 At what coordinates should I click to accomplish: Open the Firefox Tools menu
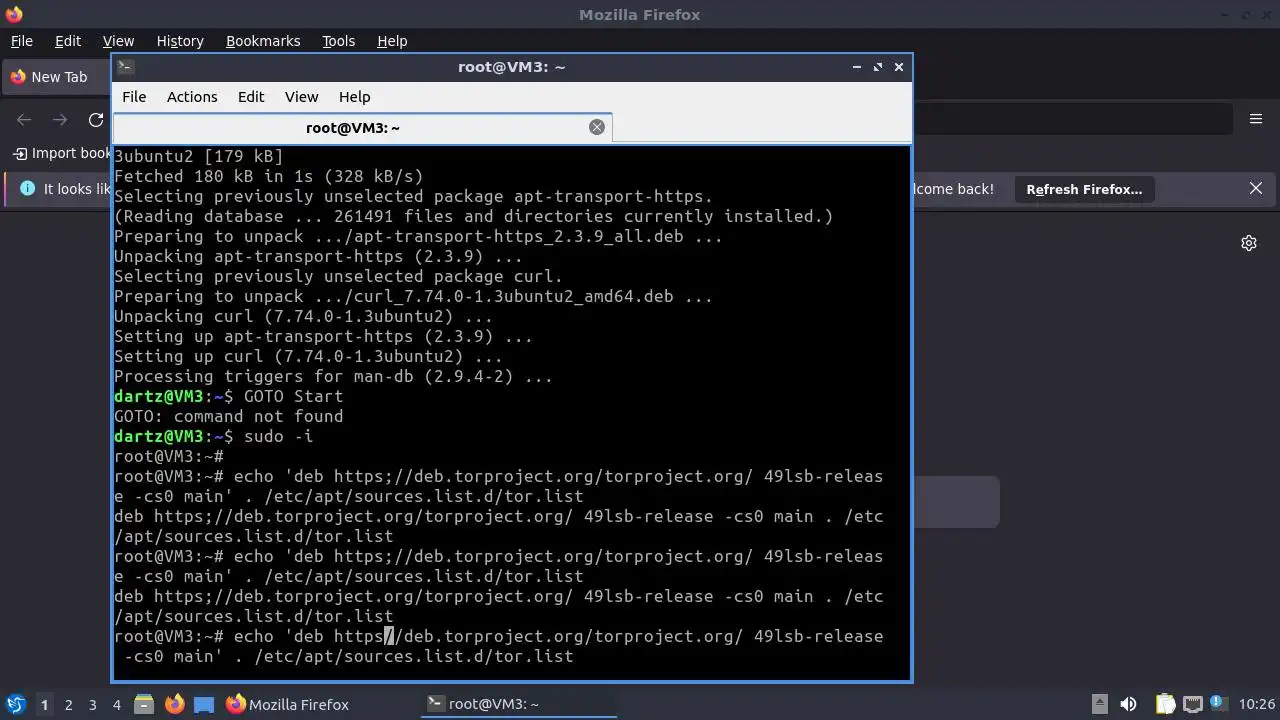click(x=339, y=41)
